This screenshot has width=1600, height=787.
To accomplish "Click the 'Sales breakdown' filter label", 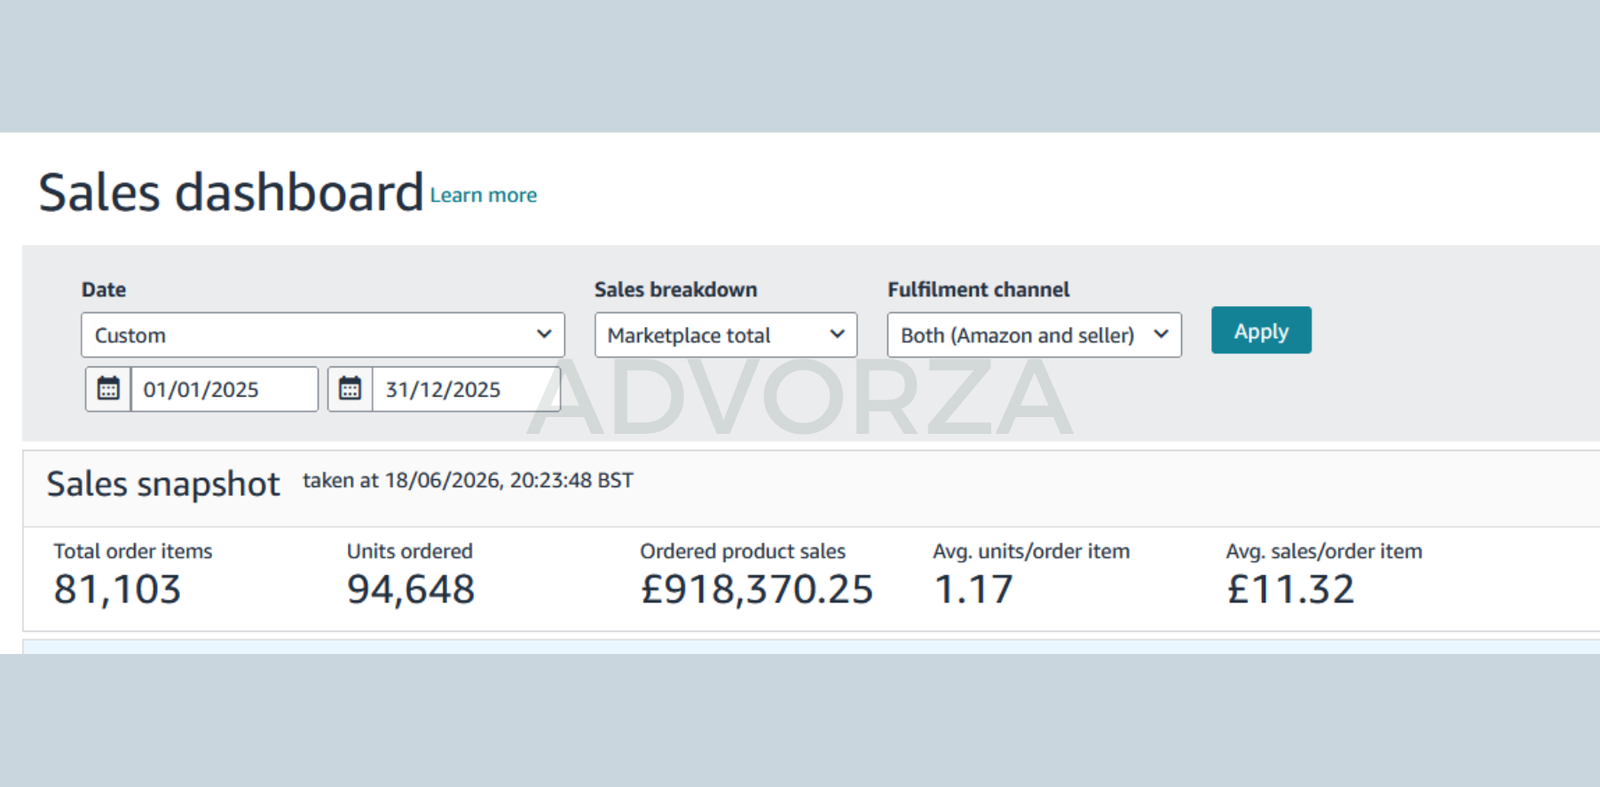I will coord(676,289).
